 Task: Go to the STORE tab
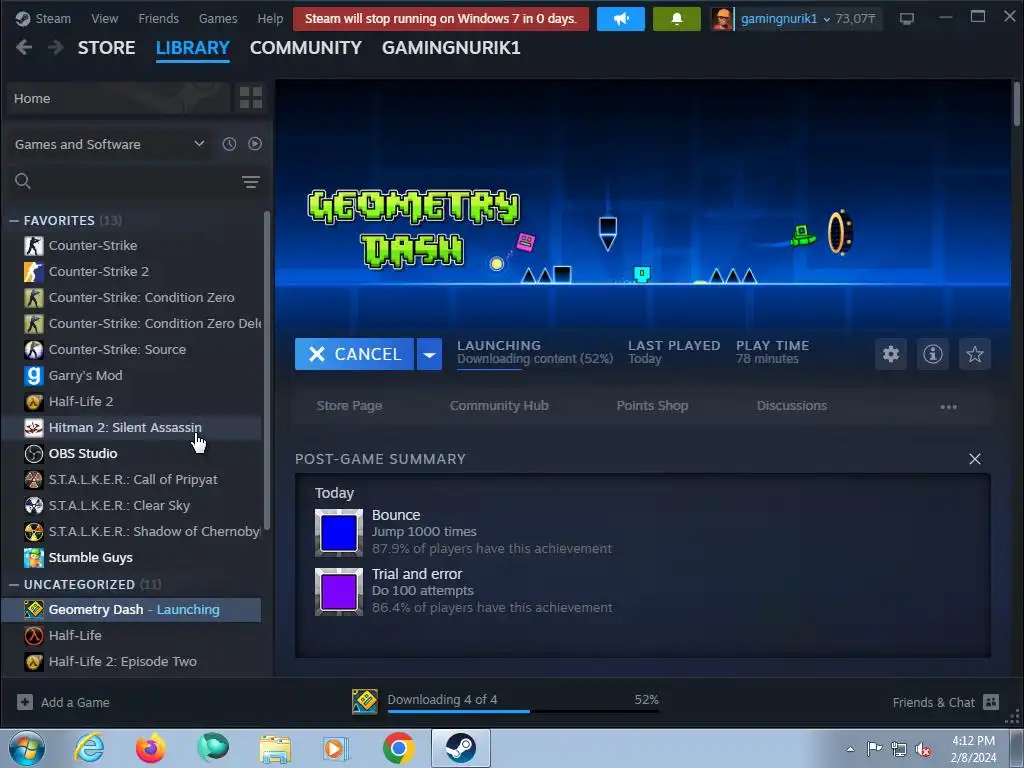tap(106, 48)
